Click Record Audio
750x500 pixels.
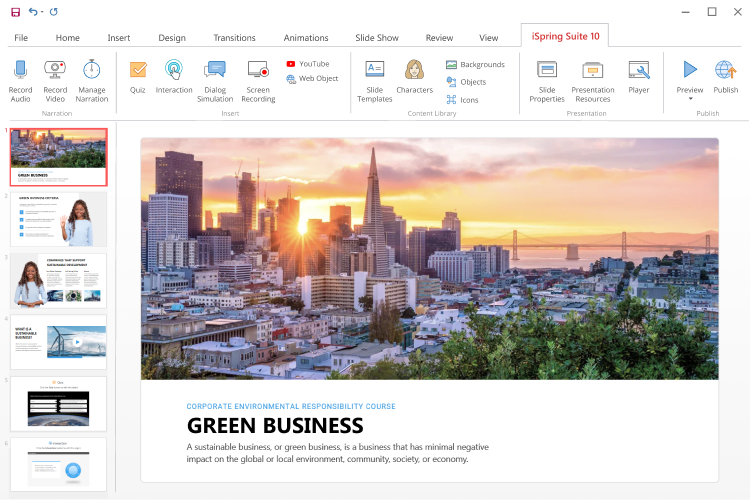[x=21, y=81]
